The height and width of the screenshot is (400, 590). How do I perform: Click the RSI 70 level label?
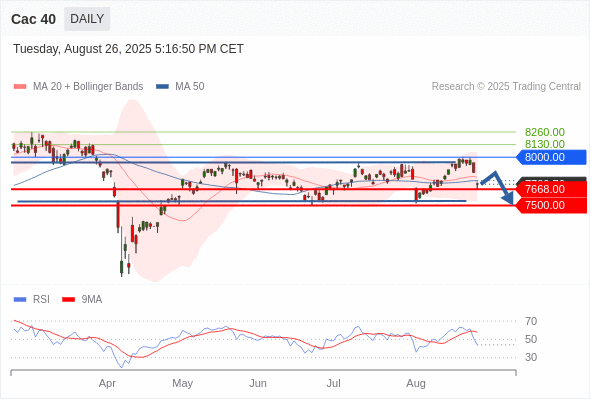[x=531, y=321]
